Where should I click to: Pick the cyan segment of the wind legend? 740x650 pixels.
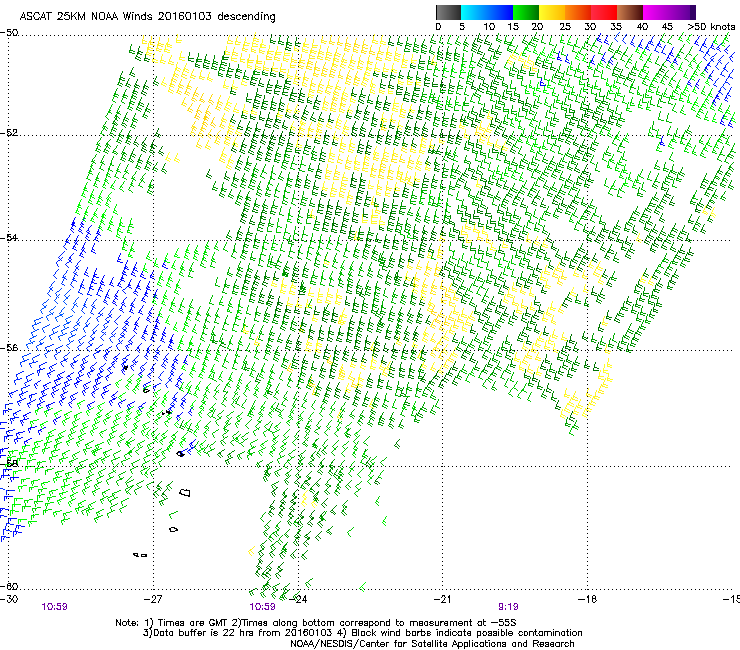click(474, 12)
